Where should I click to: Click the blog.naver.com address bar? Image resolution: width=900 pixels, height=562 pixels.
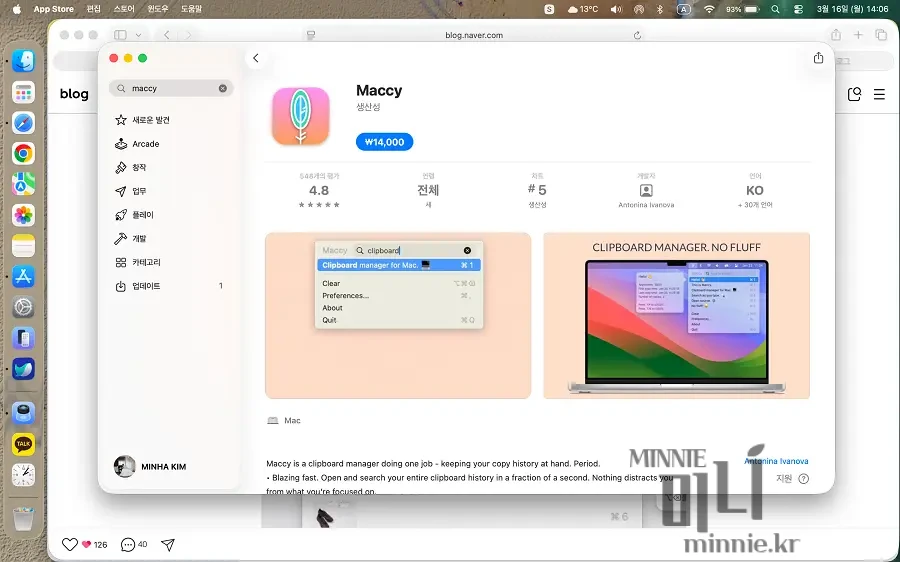474,35
